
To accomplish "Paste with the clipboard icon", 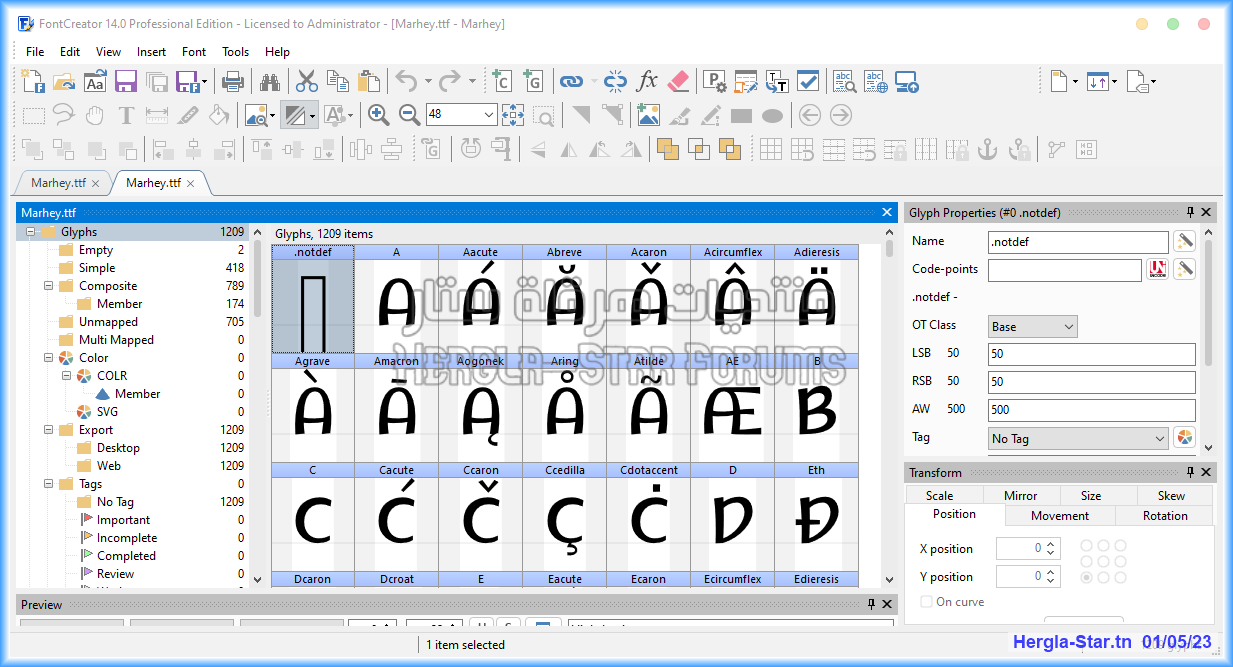I will tap(369, 82).
